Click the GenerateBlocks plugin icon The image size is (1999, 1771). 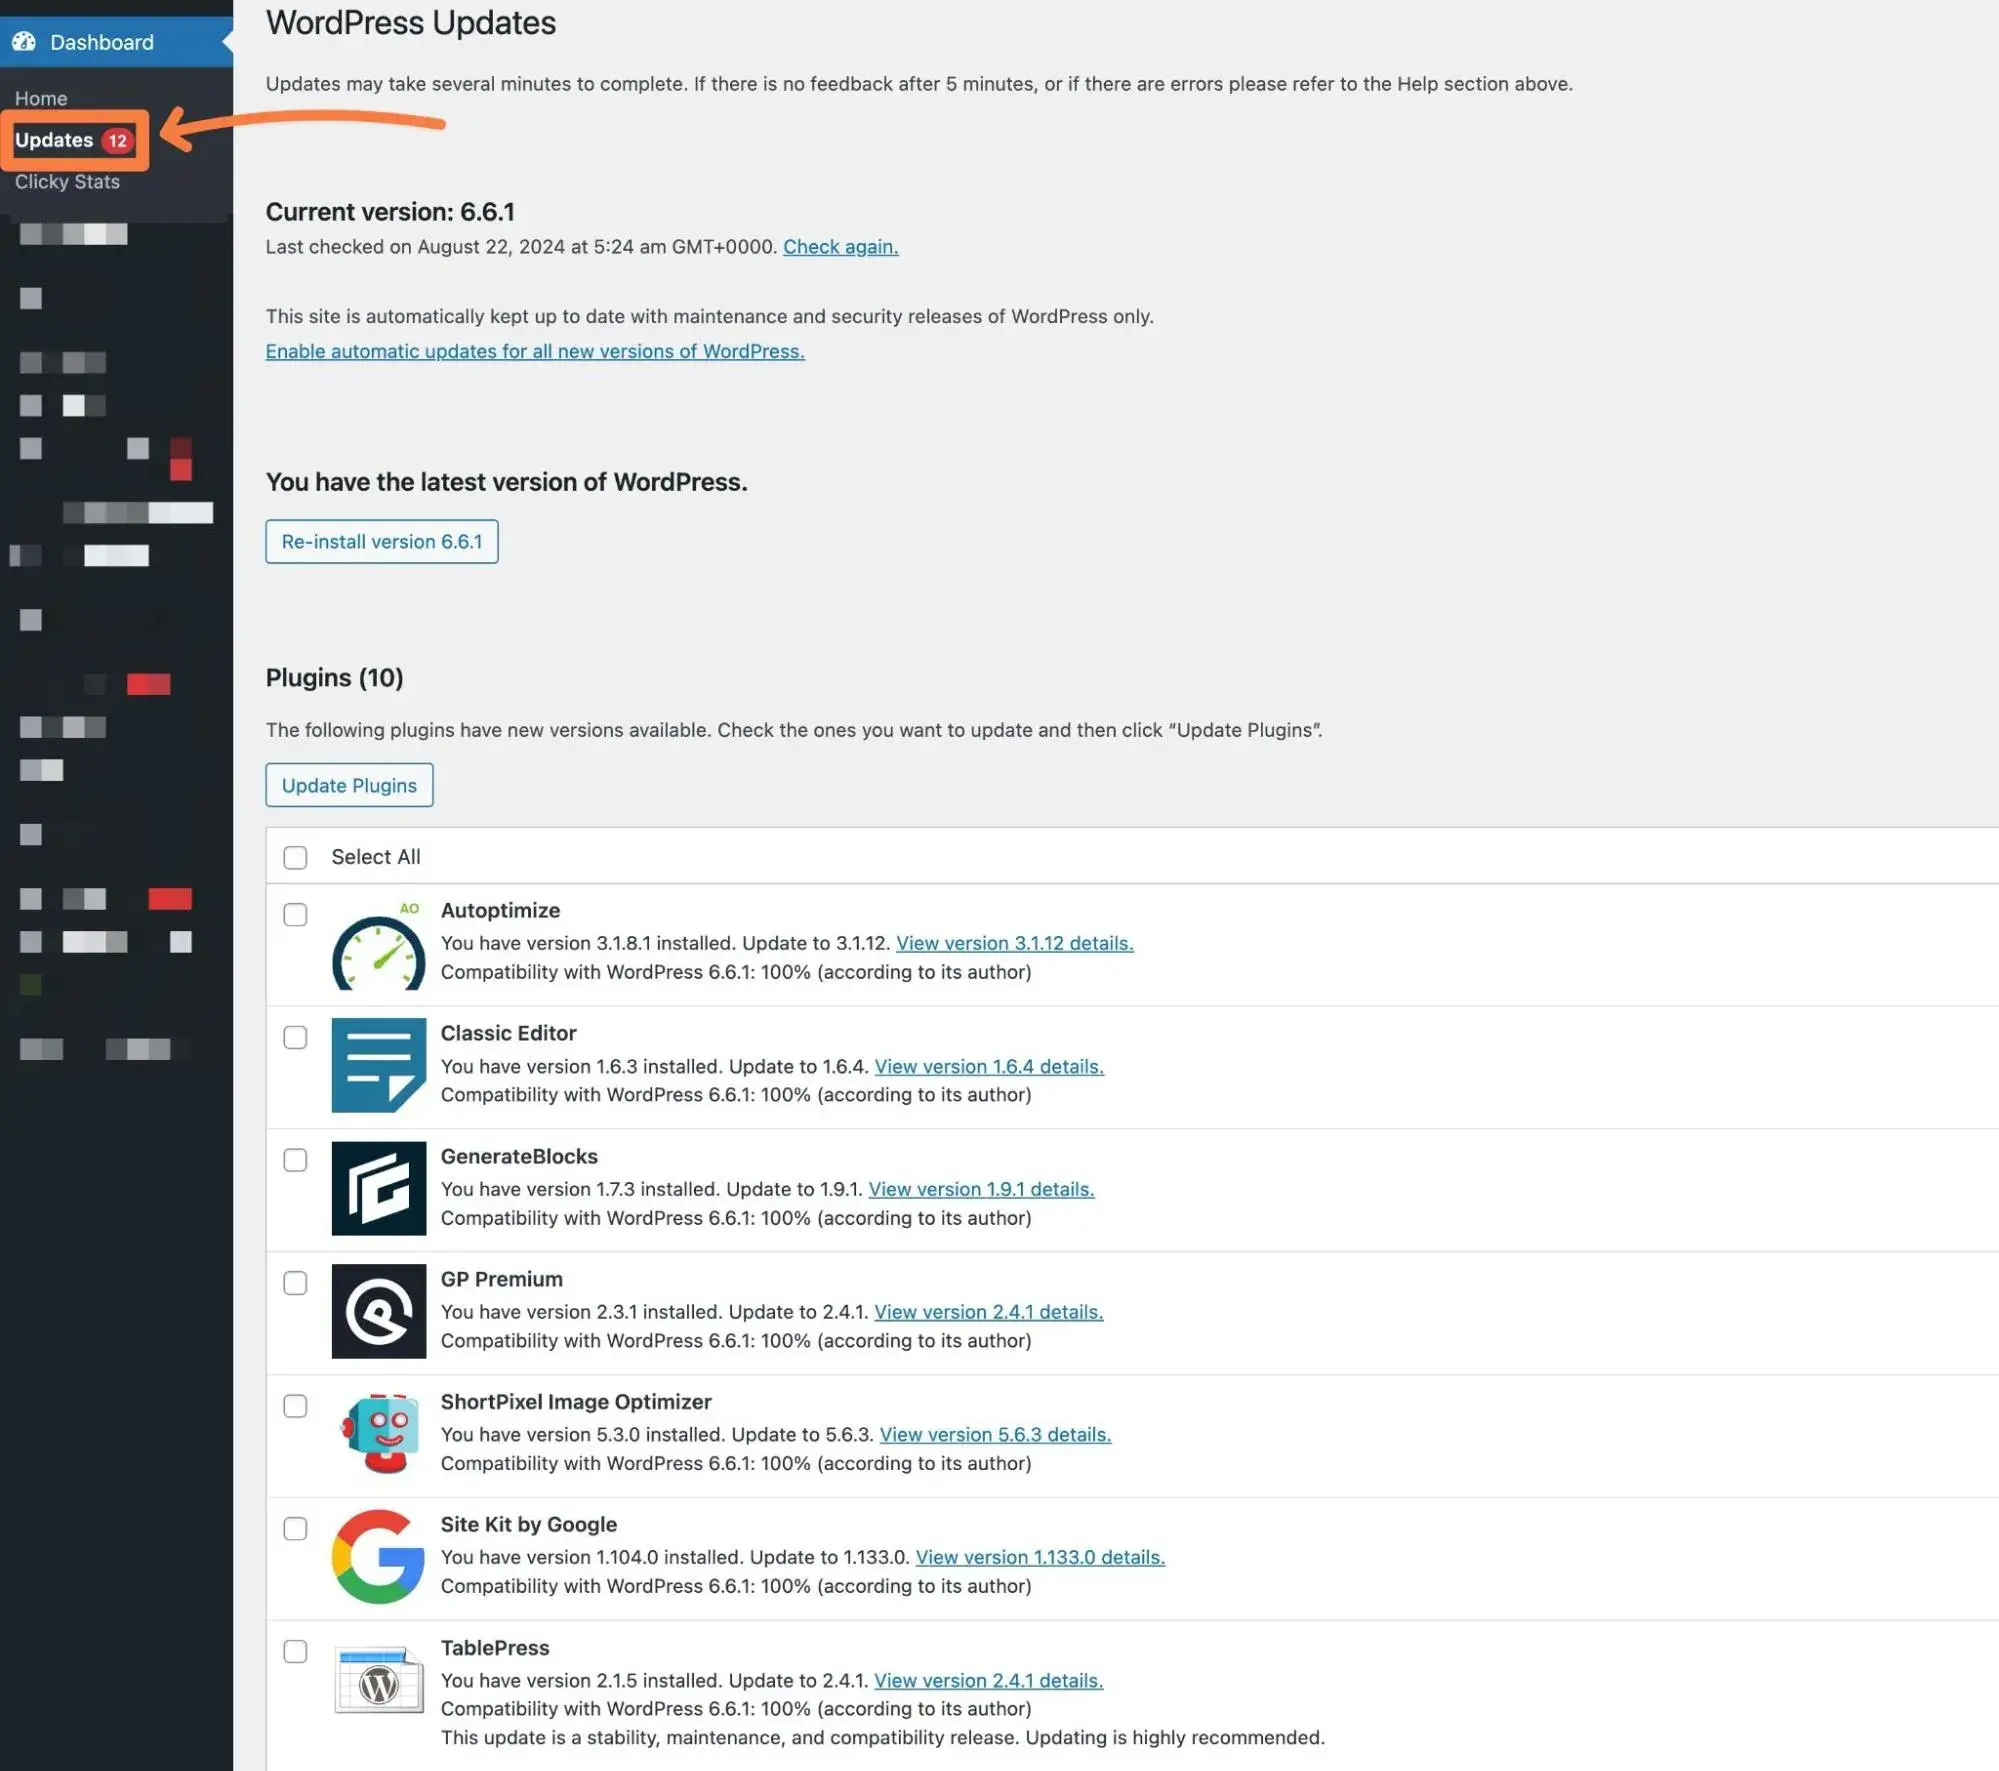378,1188
